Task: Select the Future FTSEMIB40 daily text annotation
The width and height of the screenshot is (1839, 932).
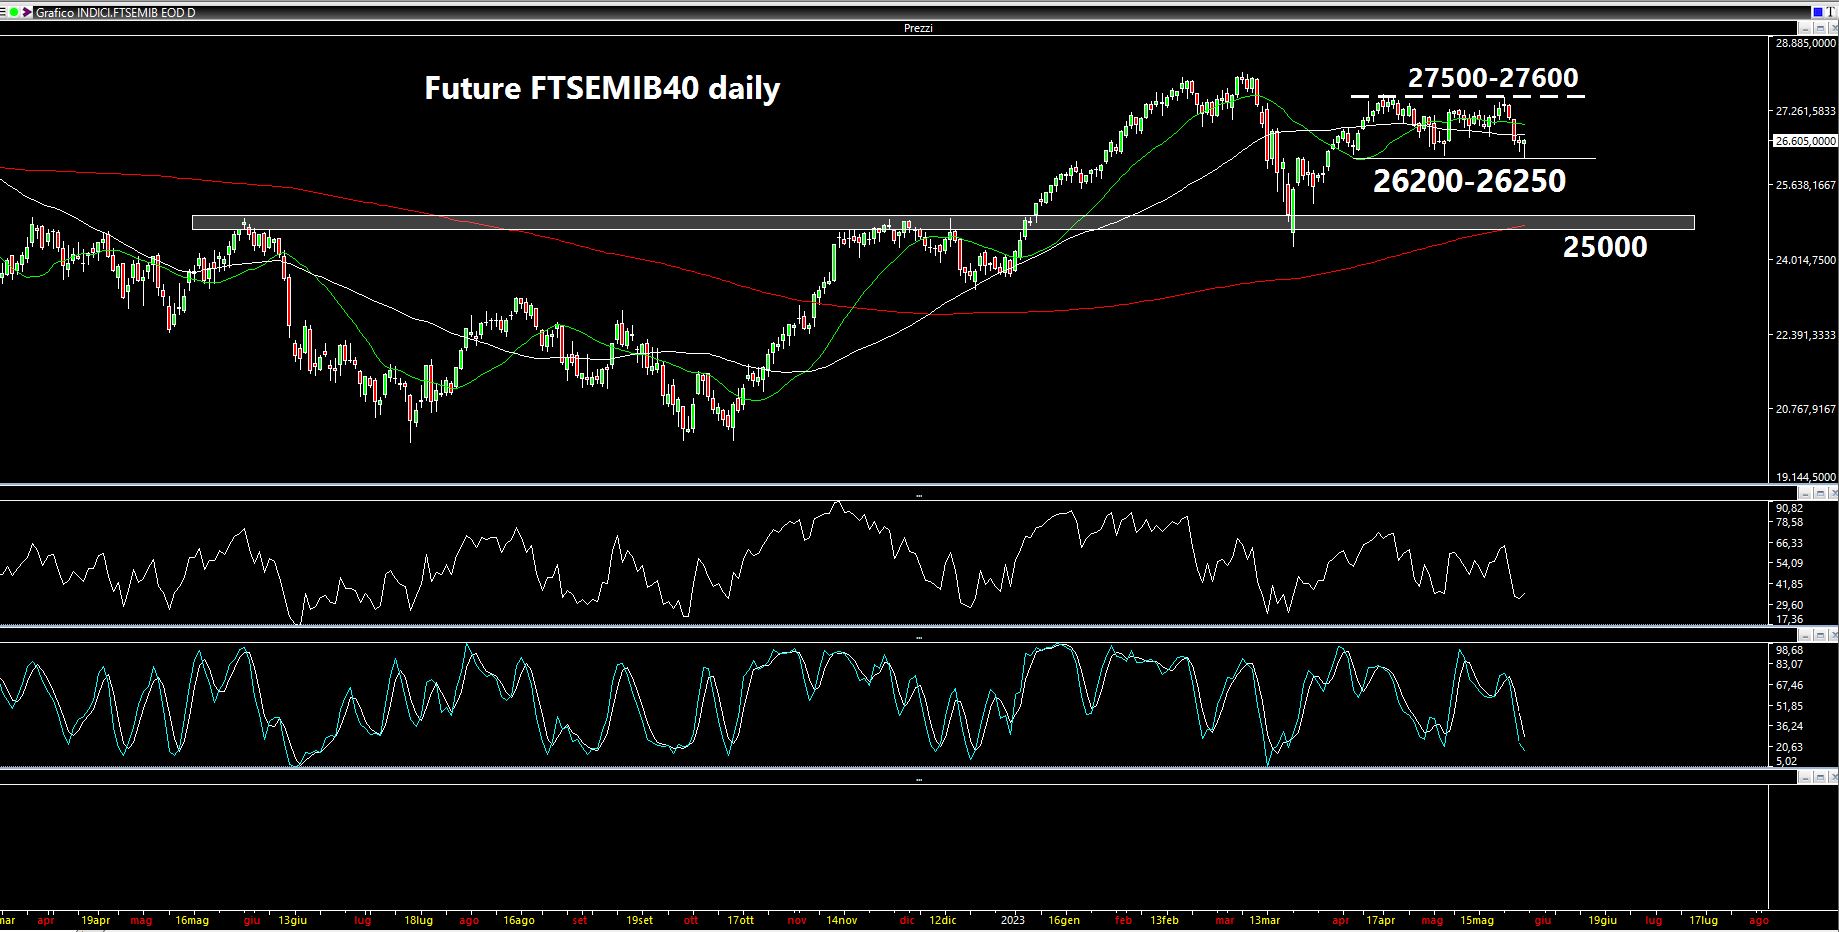Action: (602, 88)
